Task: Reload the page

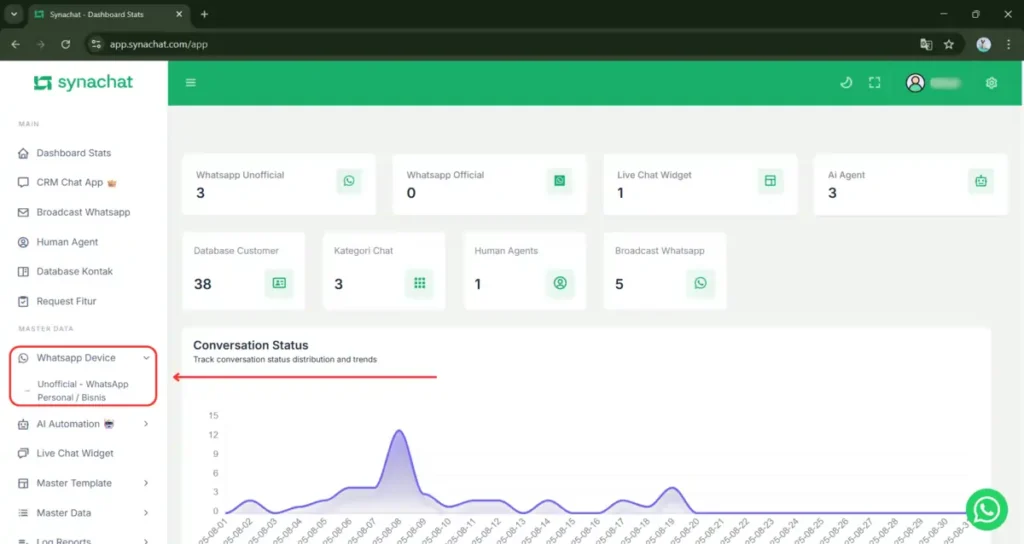Action: (x=65, y=44)
